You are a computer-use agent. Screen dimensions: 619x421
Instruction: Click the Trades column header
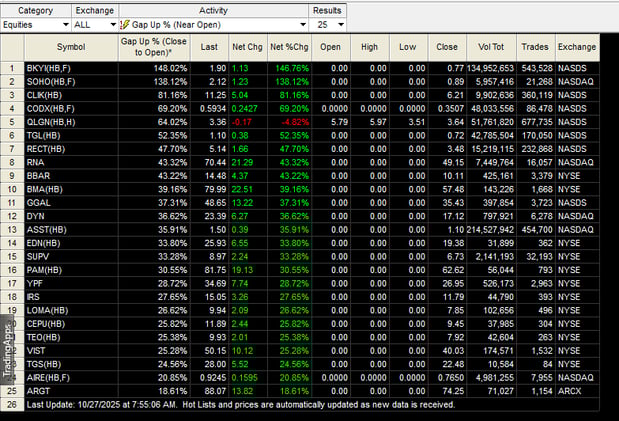pyautogui.click(x=535, y=47)
